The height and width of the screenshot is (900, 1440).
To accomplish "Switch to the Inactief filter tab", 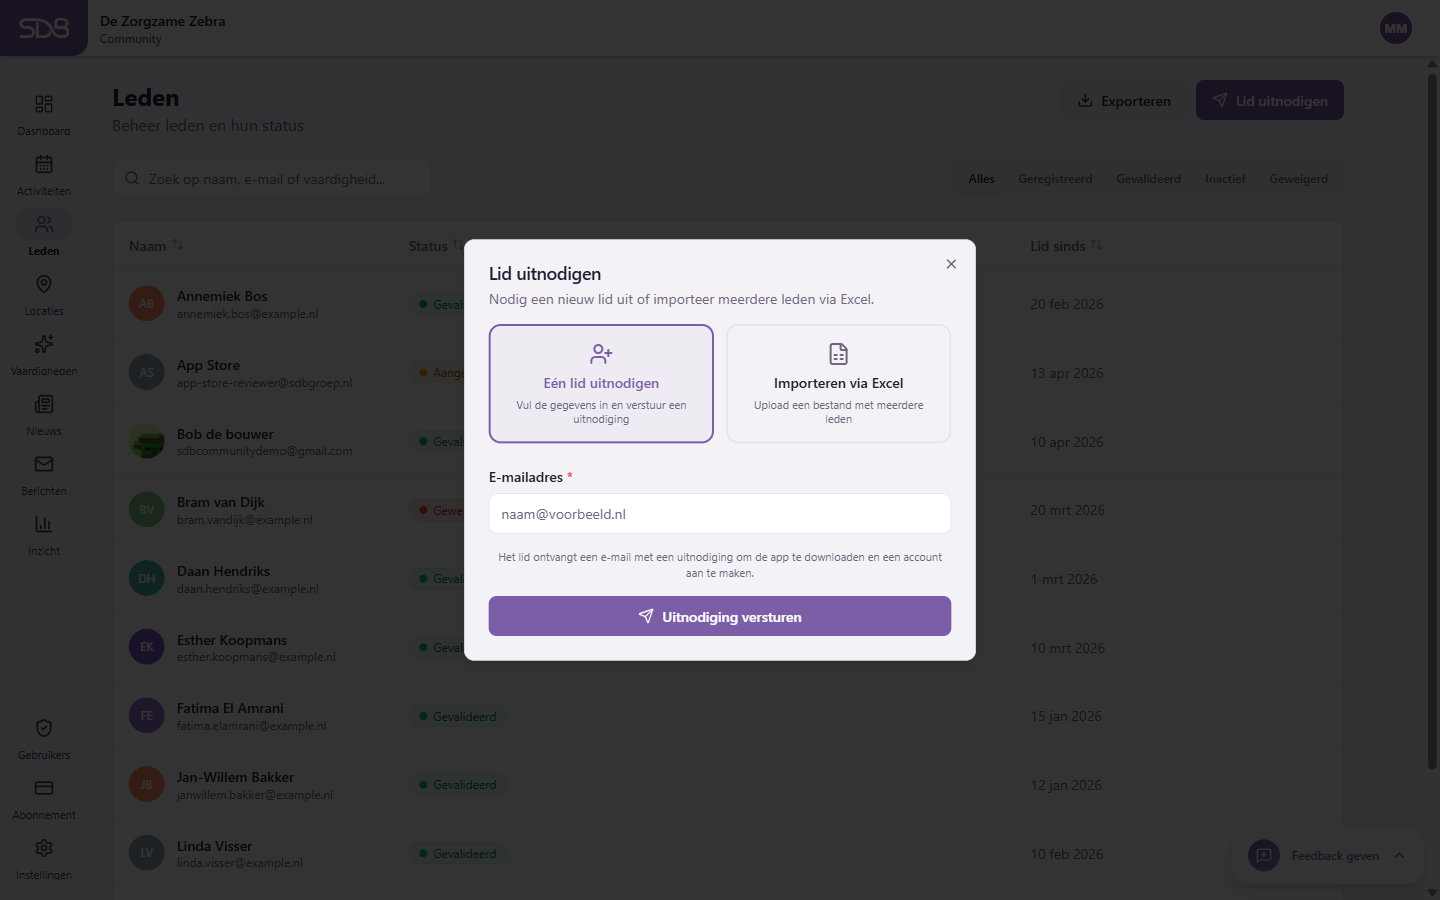I will tap(1225, 179).
